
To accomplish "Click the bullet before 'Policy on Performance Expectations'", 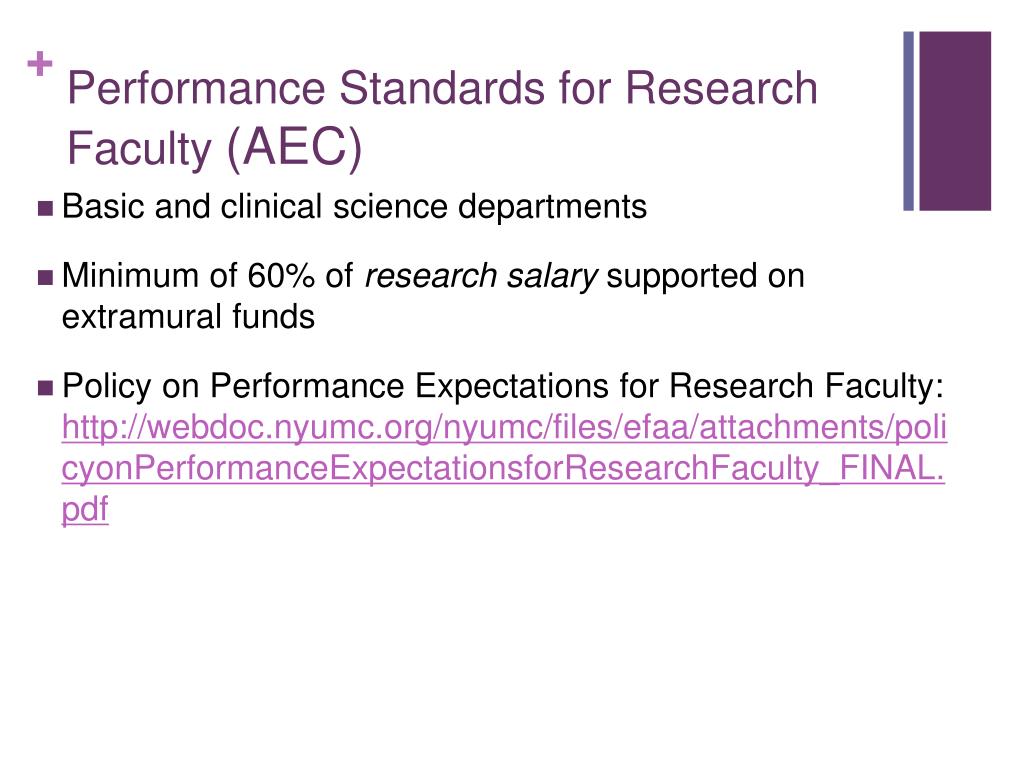I will pyautogui.click(x=45, y=388).
